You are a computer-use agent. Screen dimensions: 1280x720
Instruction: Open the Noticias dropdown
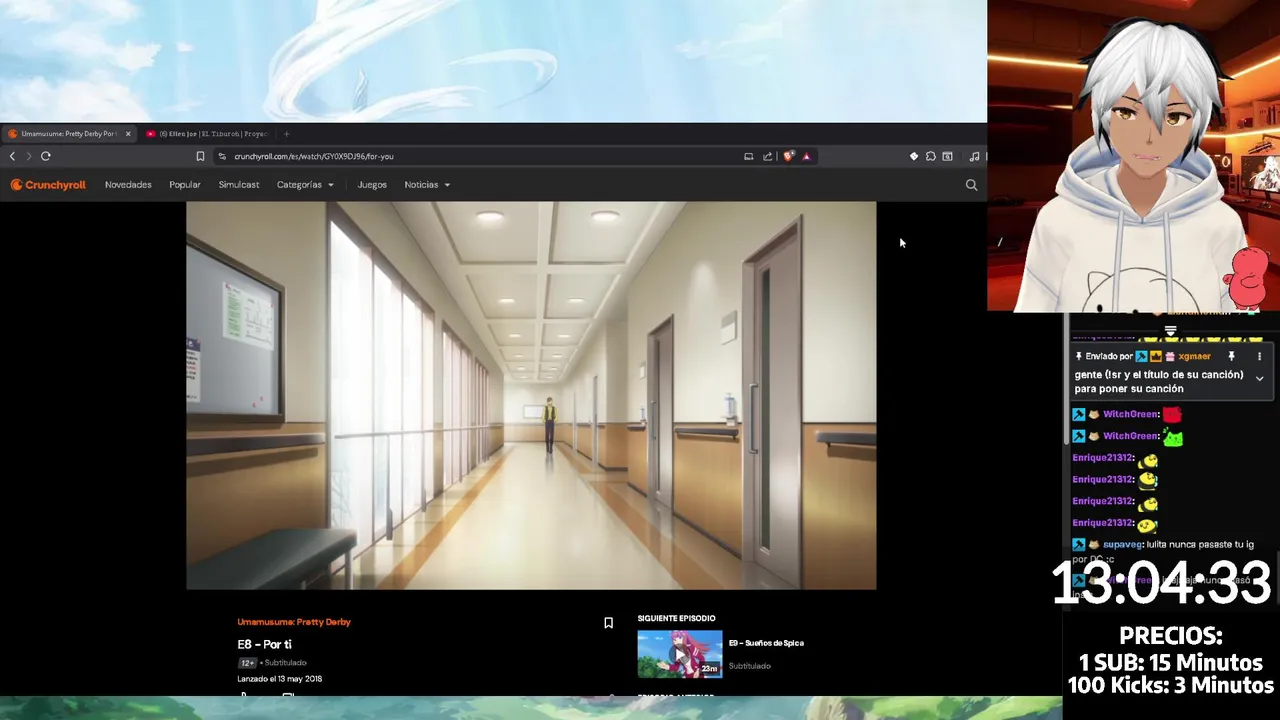coord(427,185)
